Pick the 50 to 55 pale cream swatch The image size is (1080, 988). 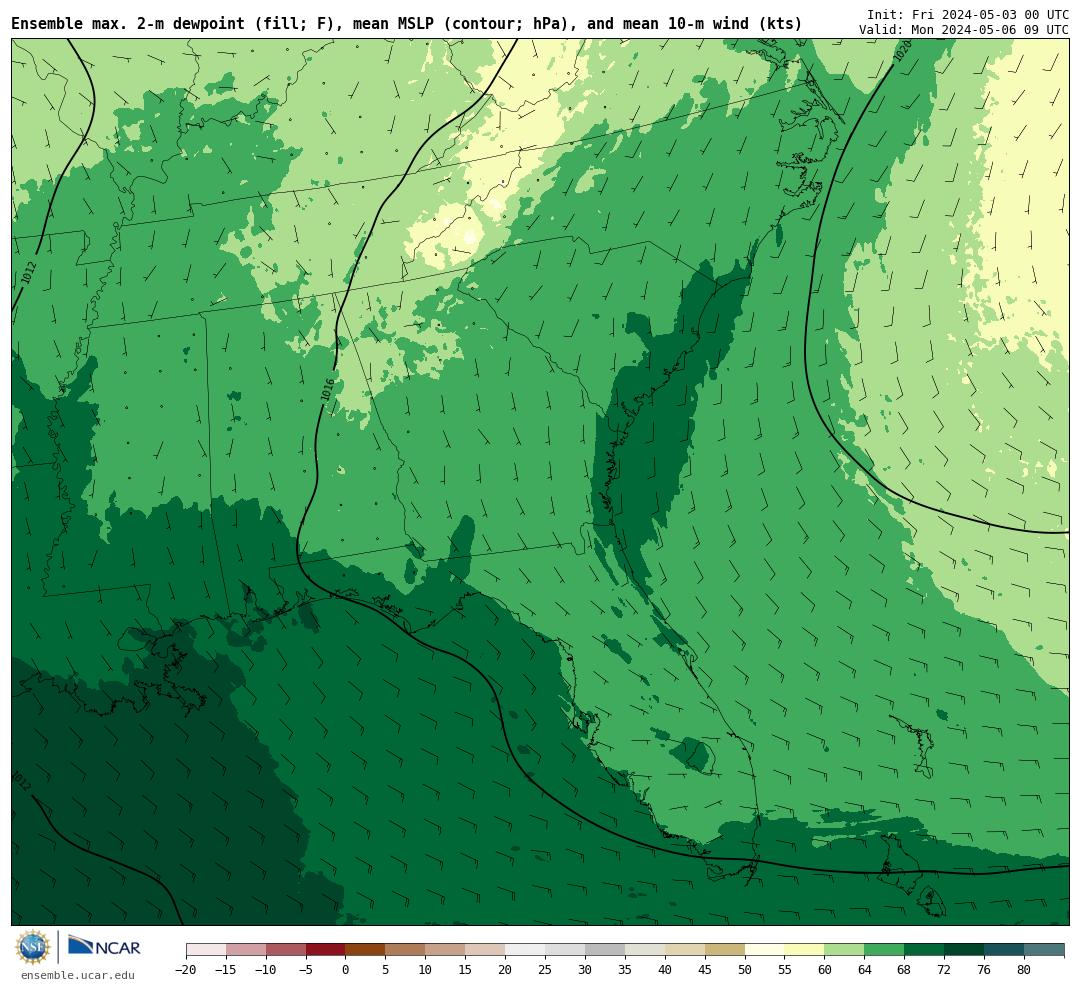[x=765, y=950]
